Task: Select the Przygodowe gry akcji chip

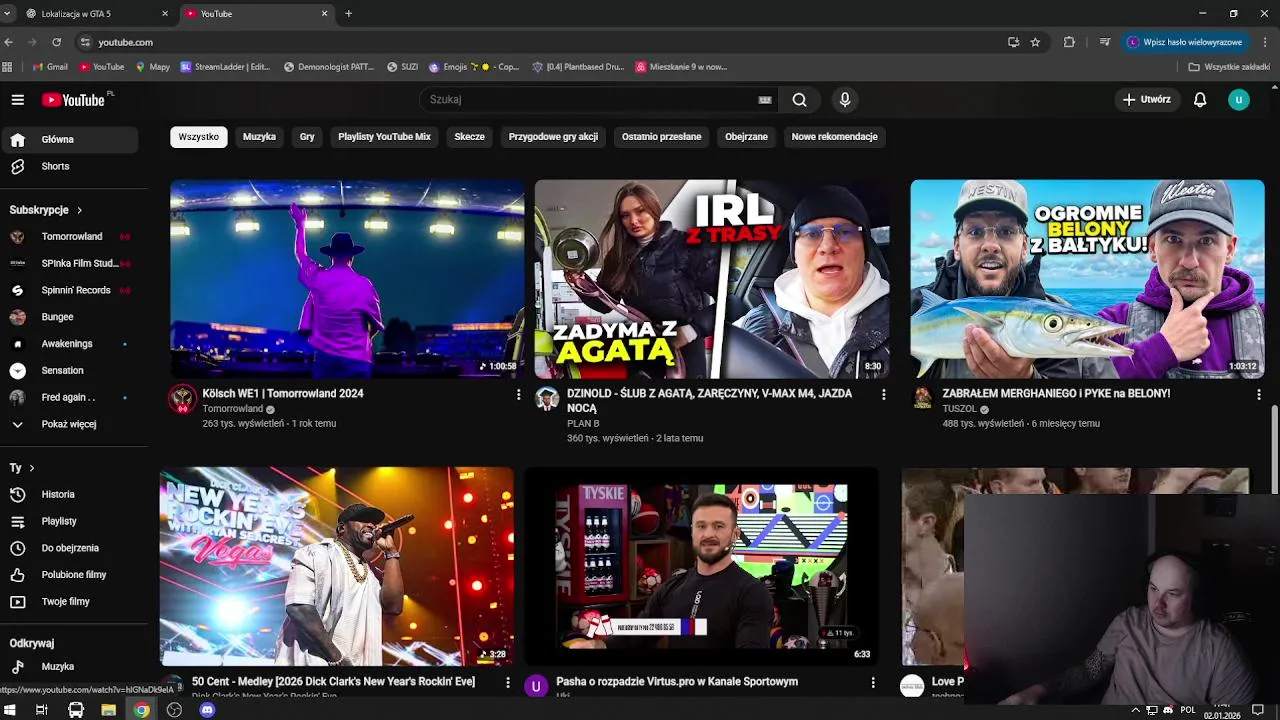Action: coord(553,137)
